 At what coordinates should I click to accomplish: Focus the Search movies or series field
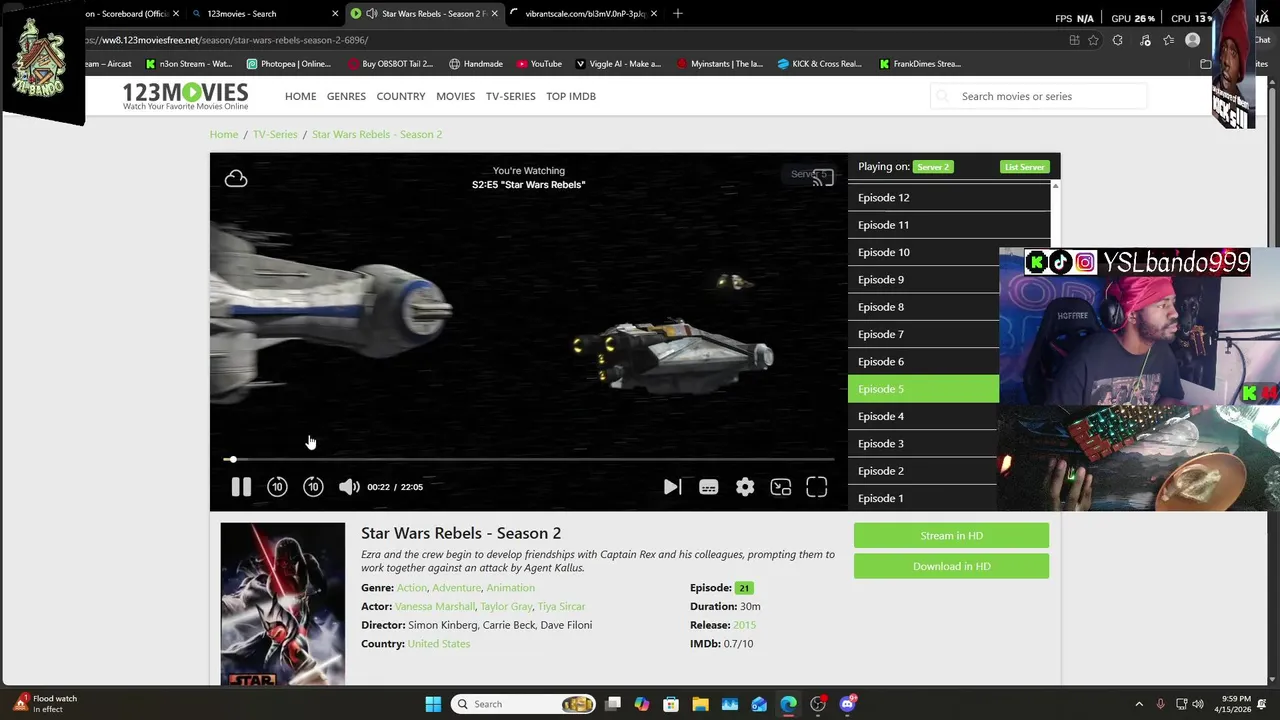pyautogui.click(x=1040, y=96)
